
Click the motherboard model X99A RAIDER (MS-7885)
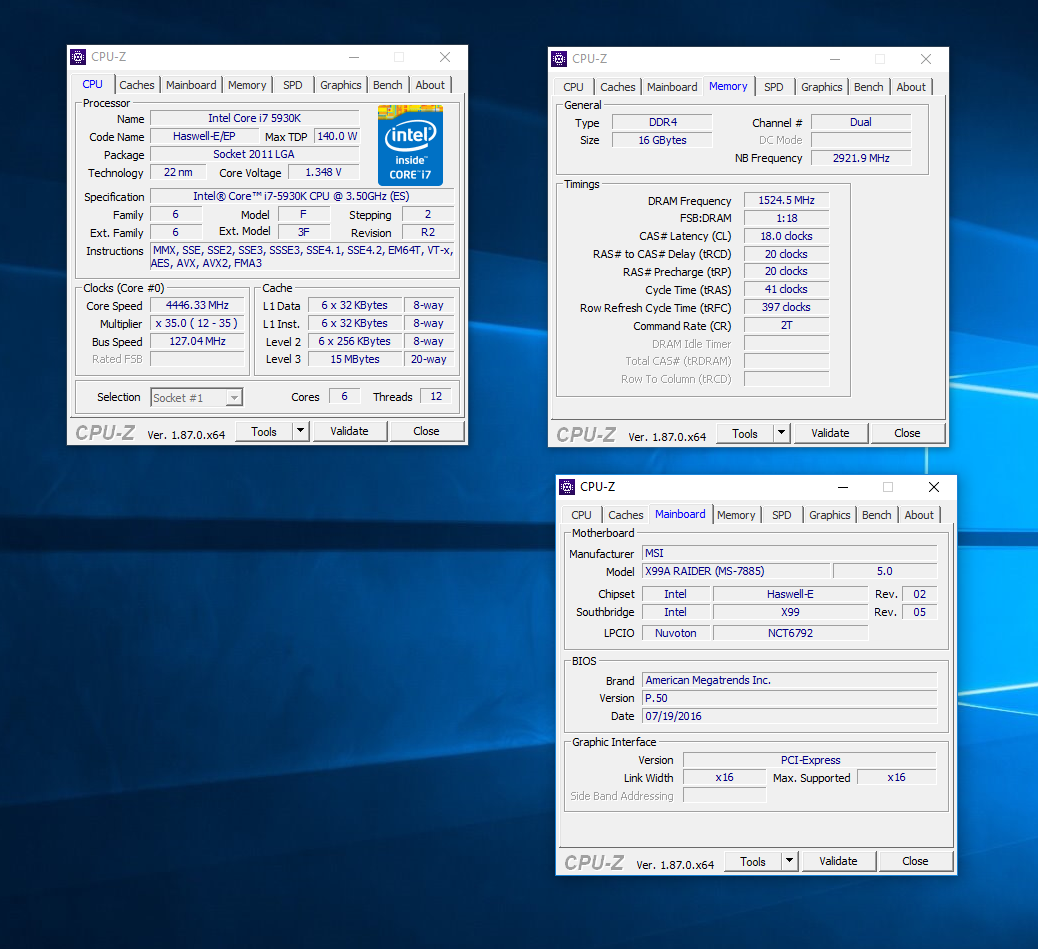[736, 571]
